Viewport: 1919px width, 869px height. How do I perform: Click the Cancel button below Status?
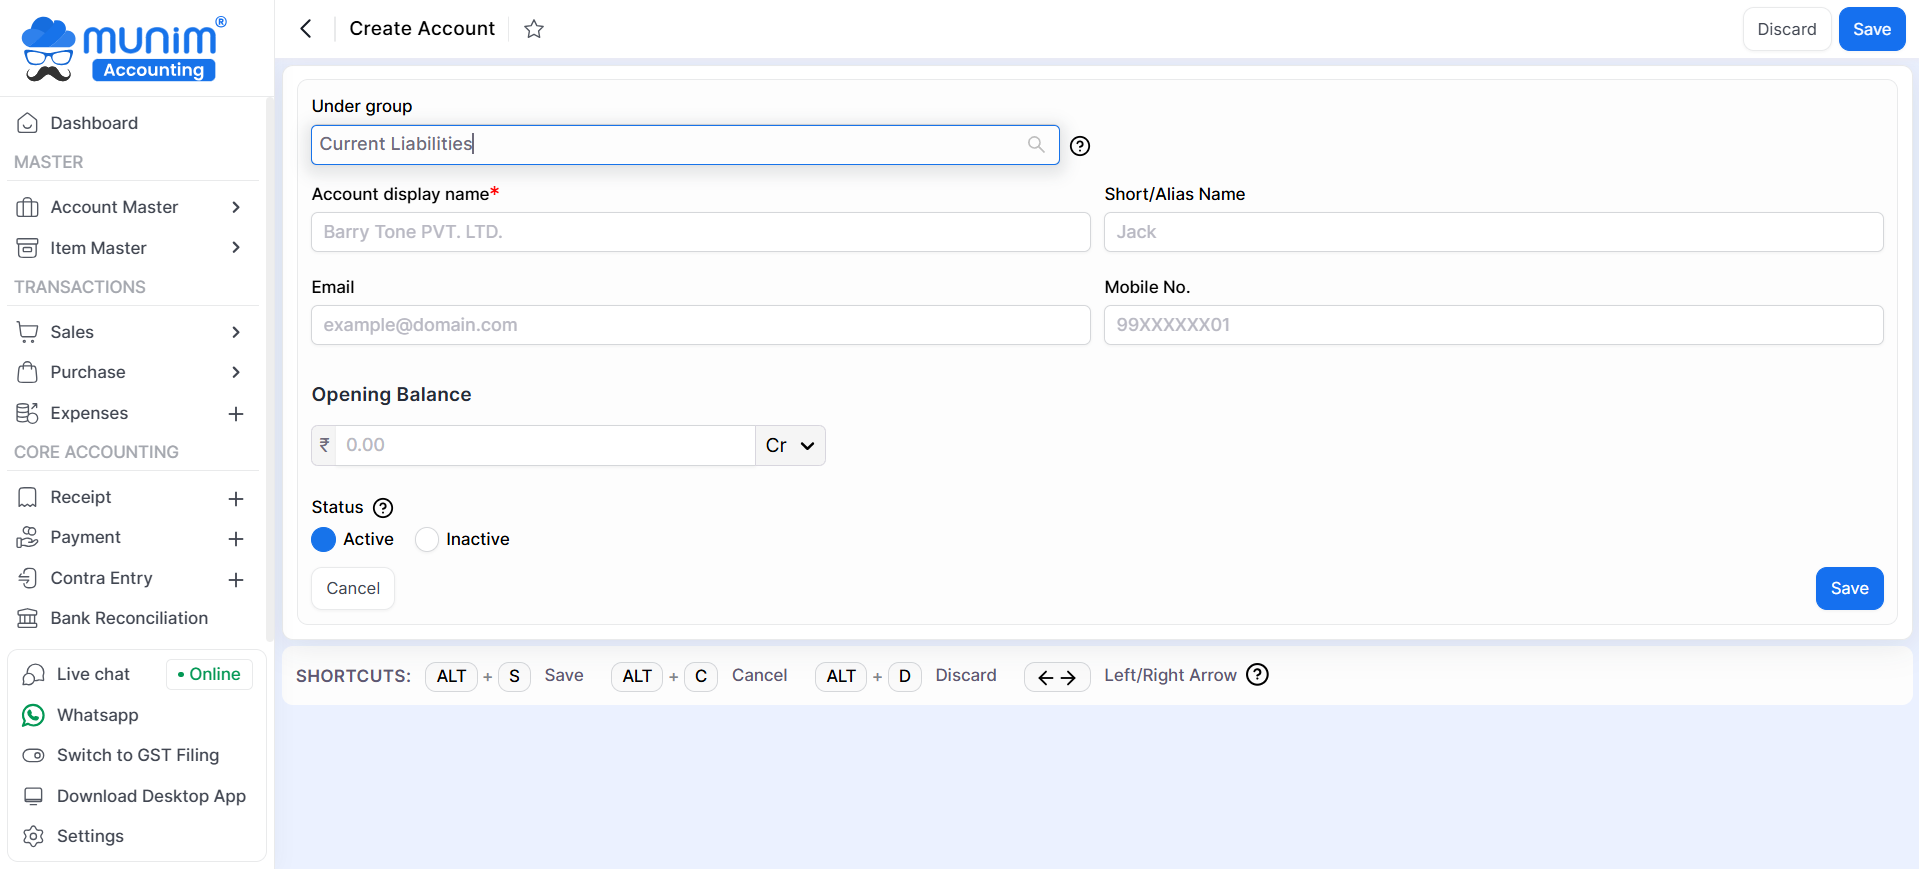click(x=353, y=589)
